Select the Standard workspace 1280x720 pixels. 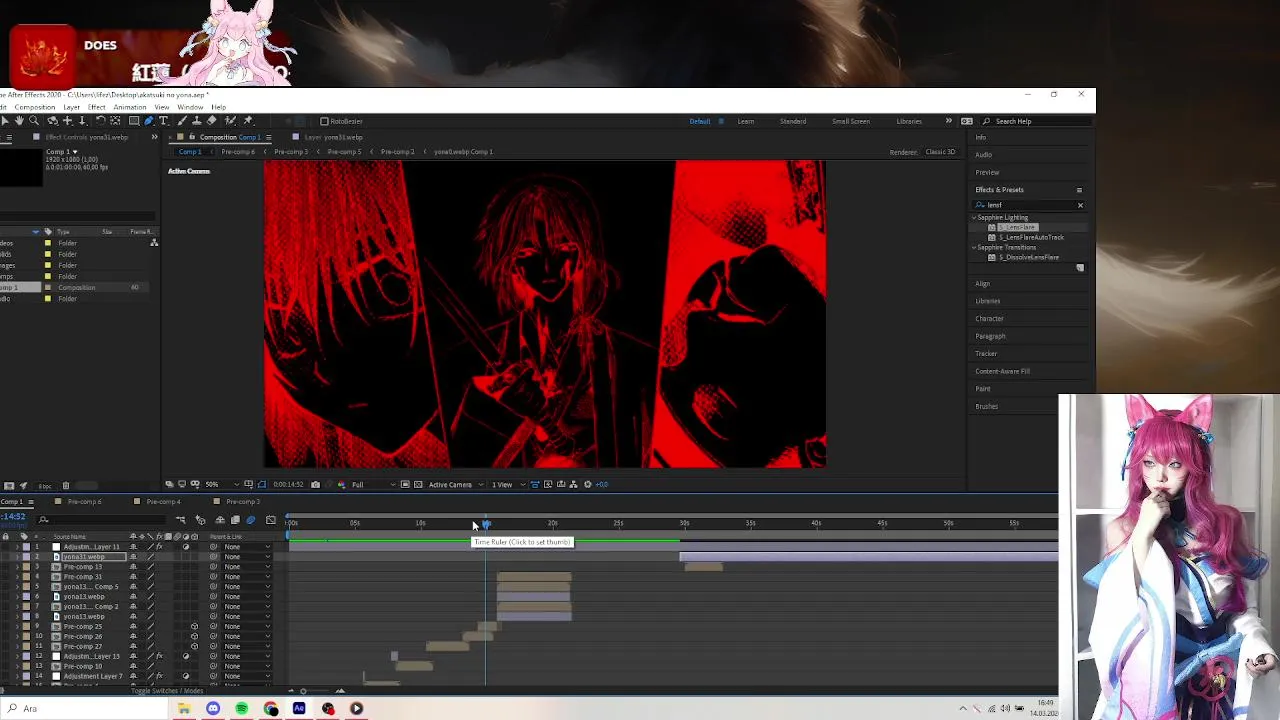tap(793, 121)
